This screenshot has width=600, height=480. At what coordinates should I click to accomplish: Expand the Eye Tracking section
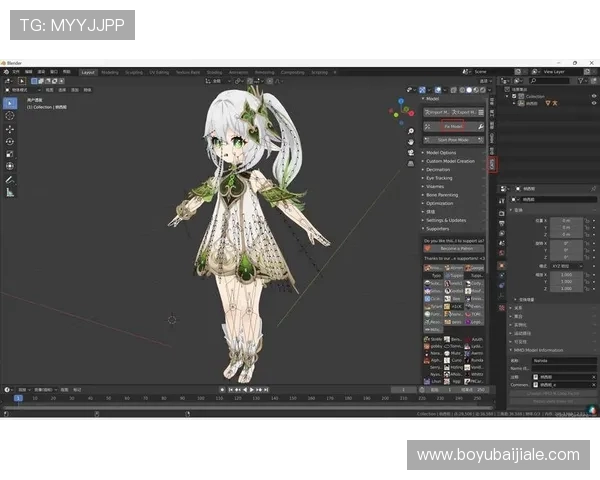(x=438, y=178)
